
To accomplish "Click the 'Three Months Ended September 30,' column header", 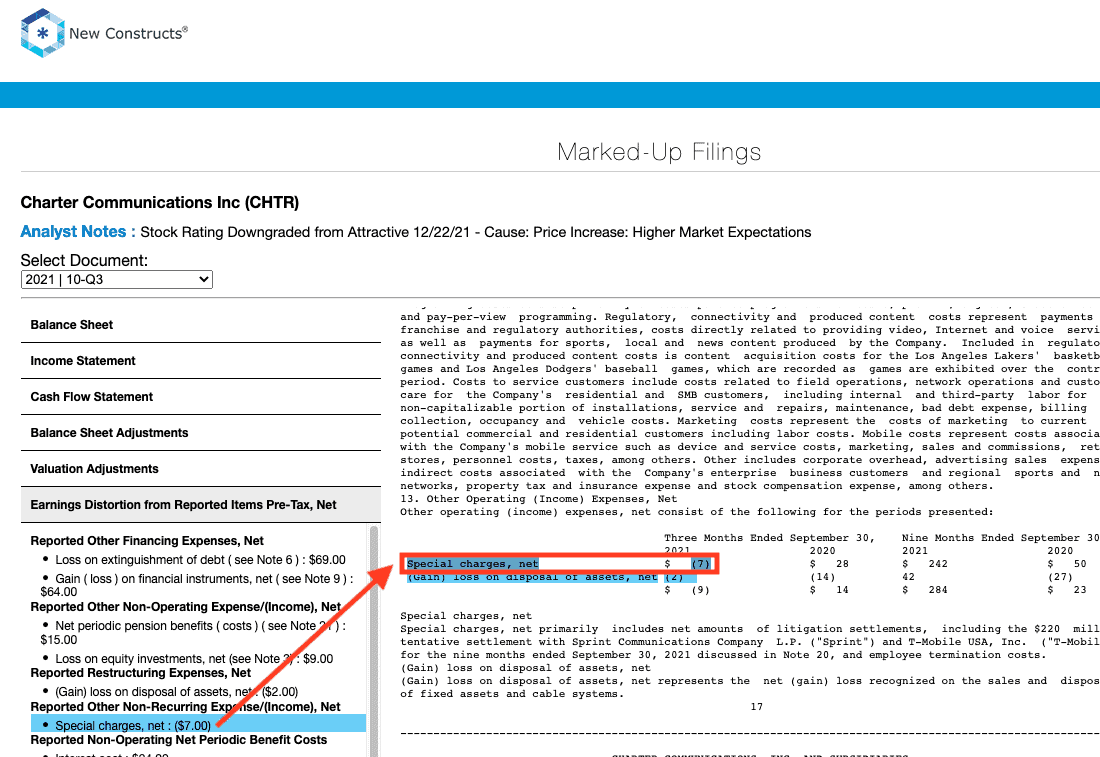I will [770, 537].
